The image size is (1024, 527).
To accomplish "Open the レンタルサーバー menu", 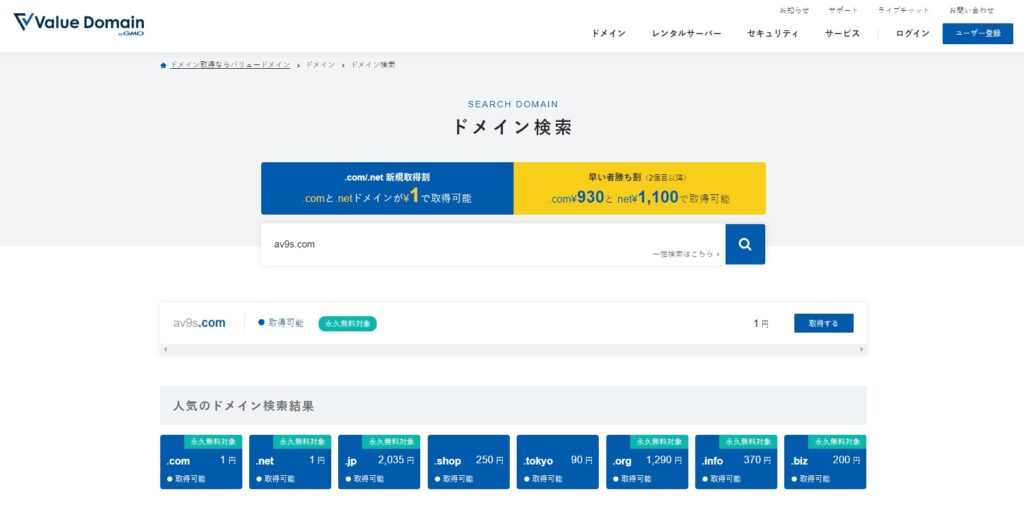I will click(x=686, y=33).
